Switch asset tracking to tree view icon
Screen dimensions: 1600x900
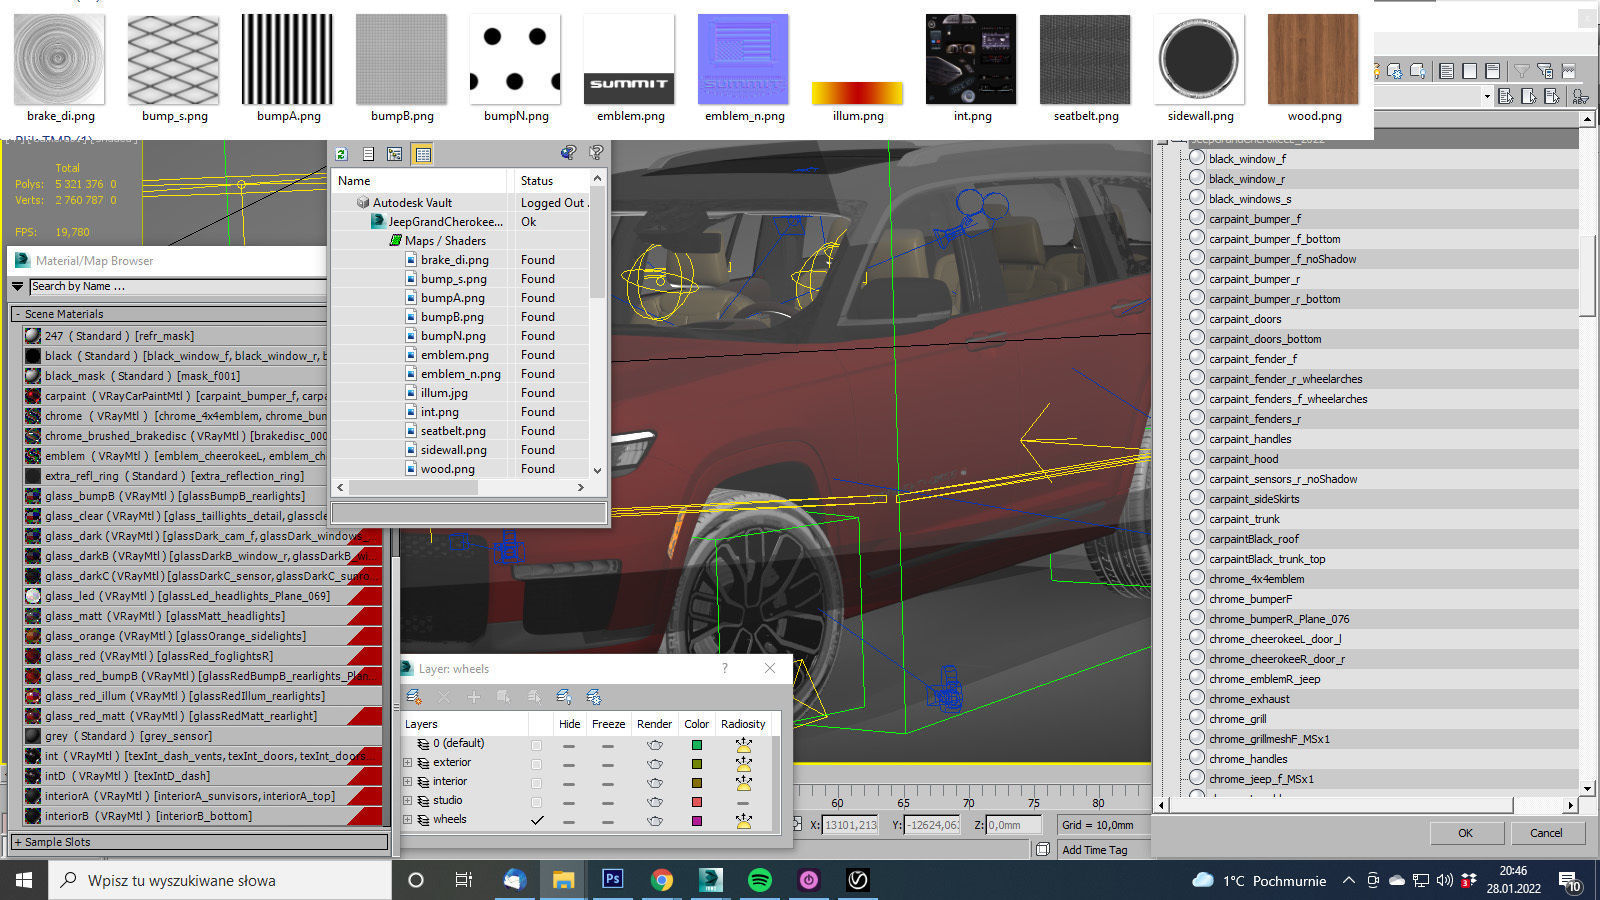395,154
